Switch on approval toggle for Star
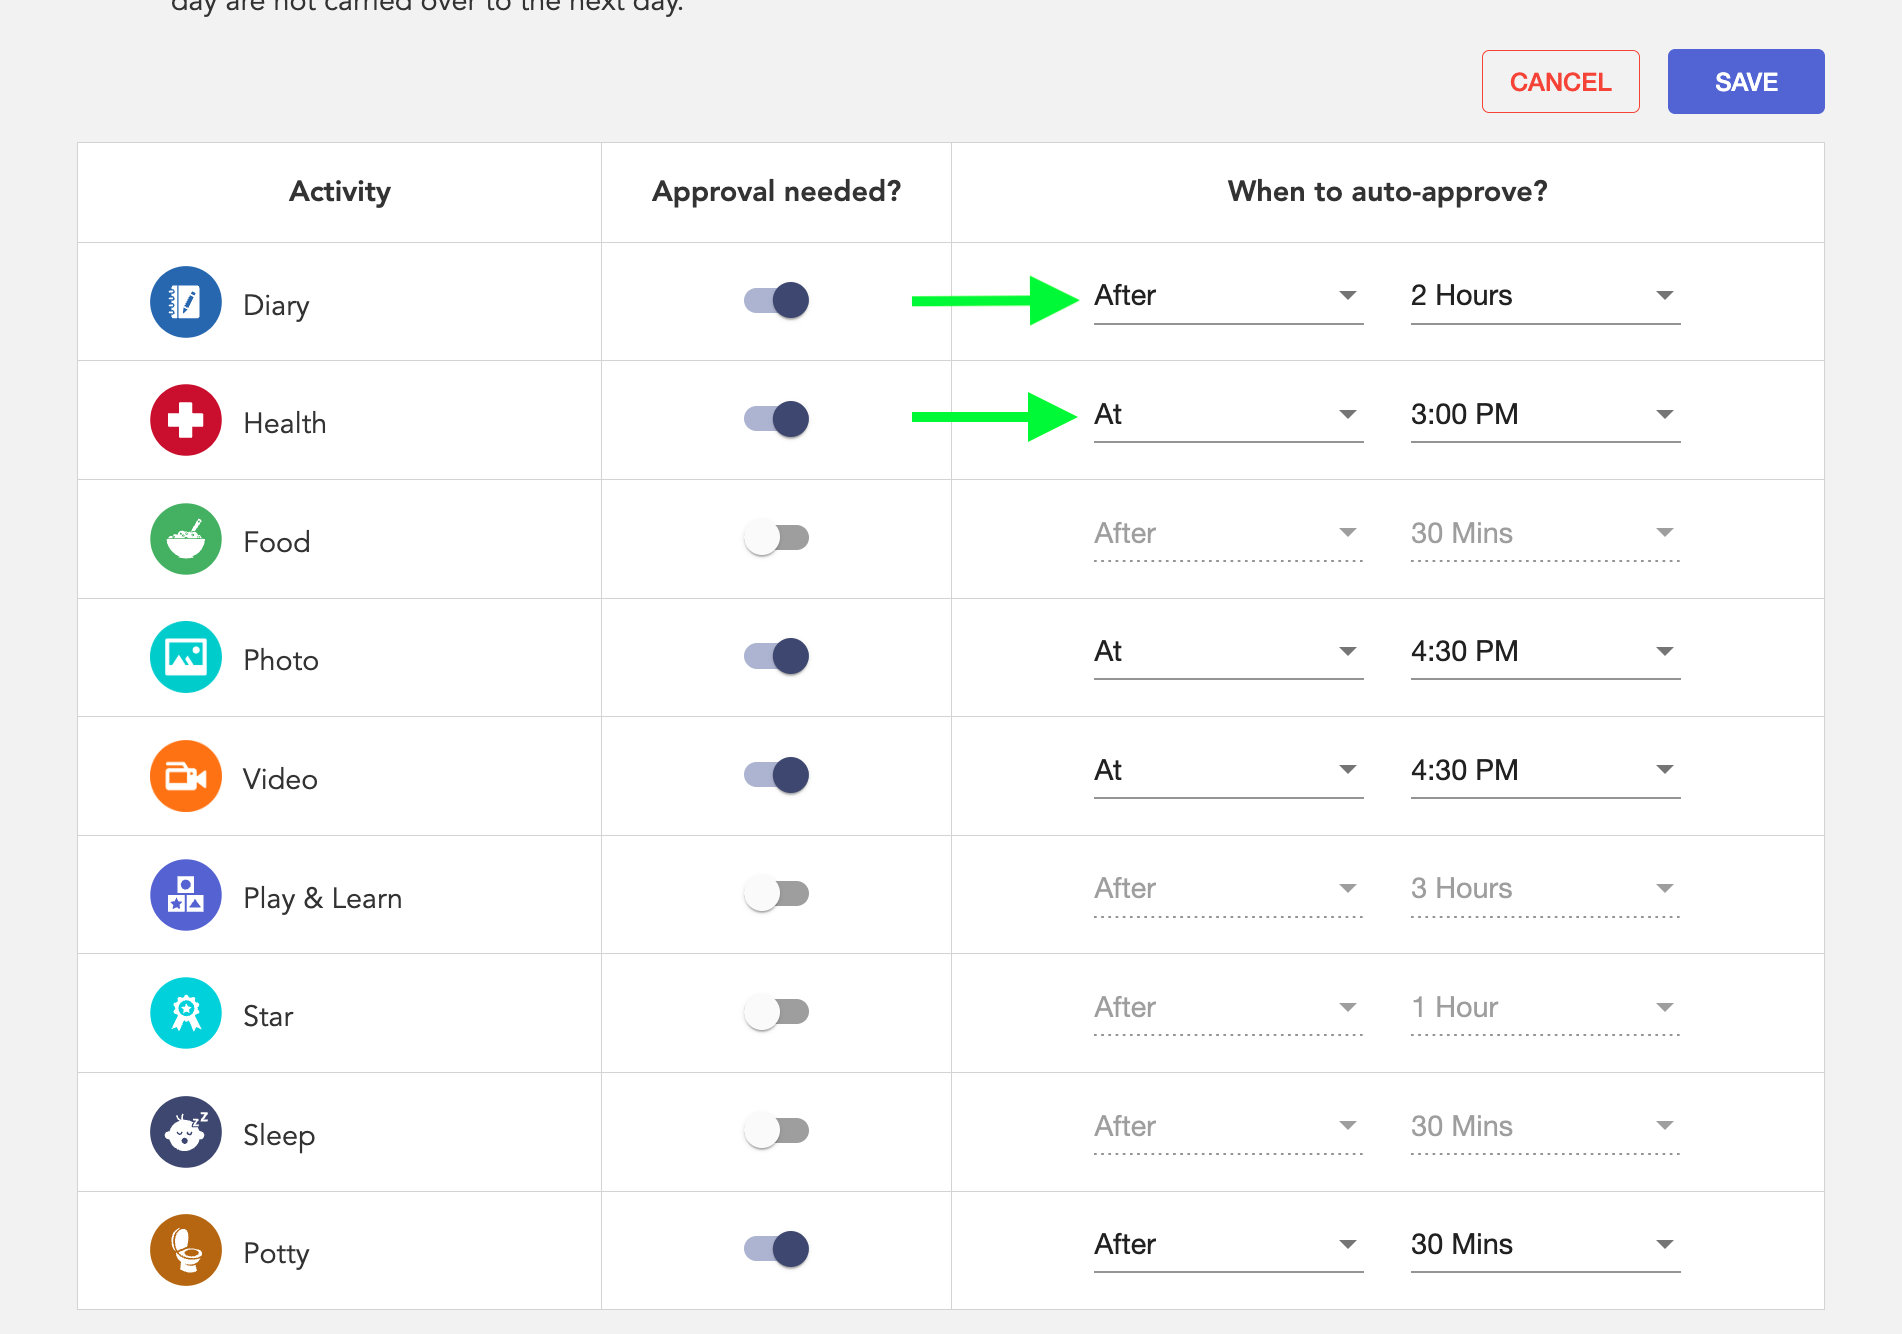 (776, 1012)
